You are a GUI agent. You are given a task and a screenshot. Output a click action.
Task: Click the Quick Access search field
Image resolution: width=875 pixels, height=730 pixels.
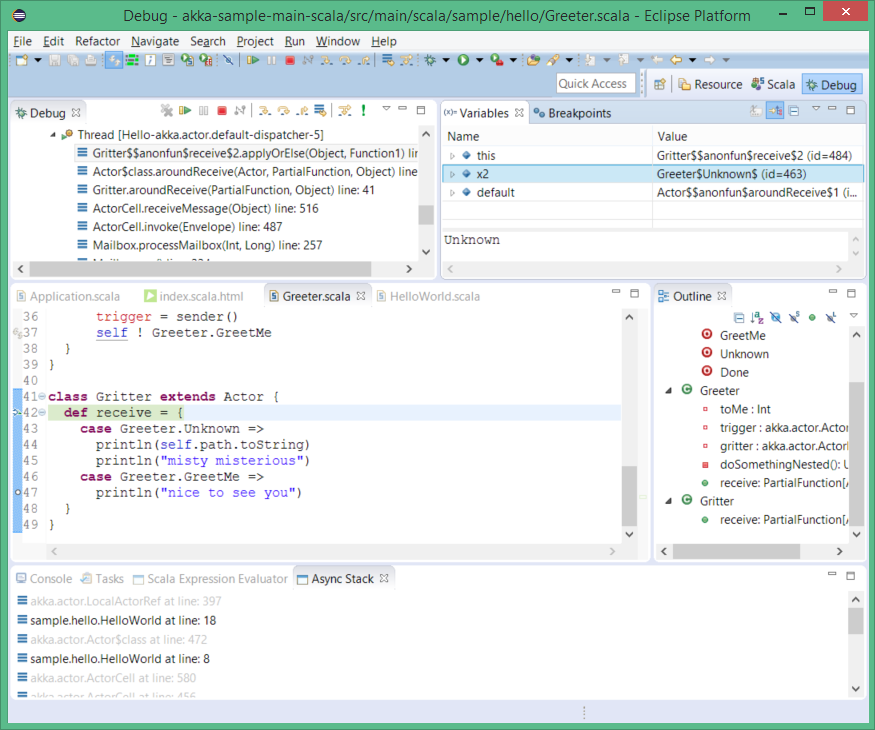pyautogui.click(x=593, y=84)
